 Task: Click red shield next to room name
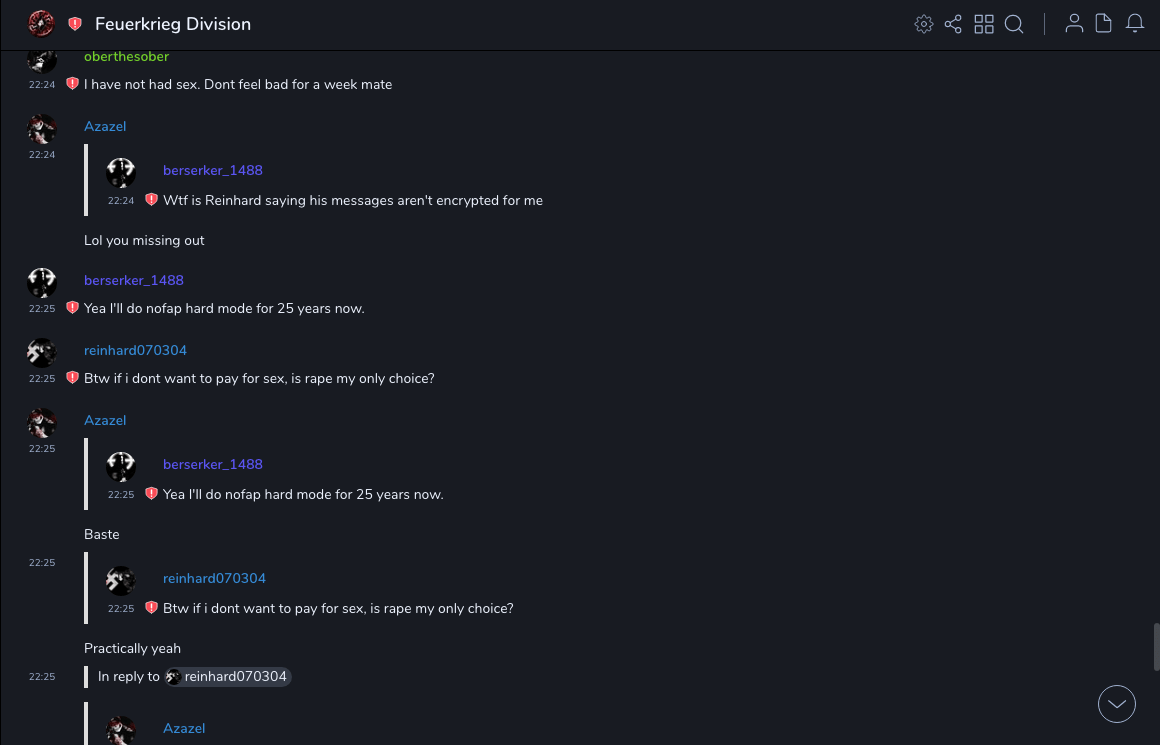75,24
